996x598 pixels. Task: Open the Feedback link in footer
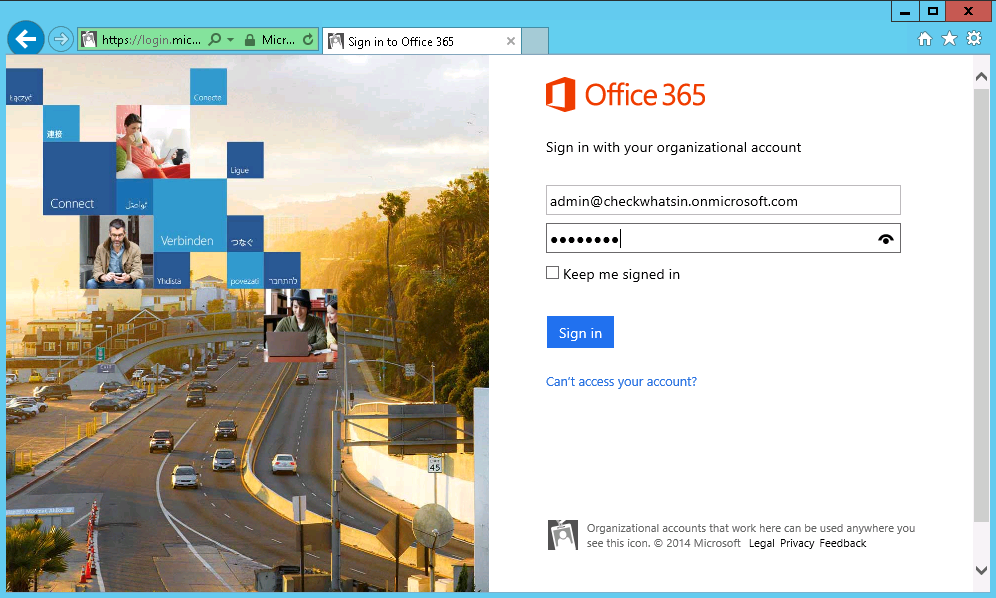click(842, 543)
